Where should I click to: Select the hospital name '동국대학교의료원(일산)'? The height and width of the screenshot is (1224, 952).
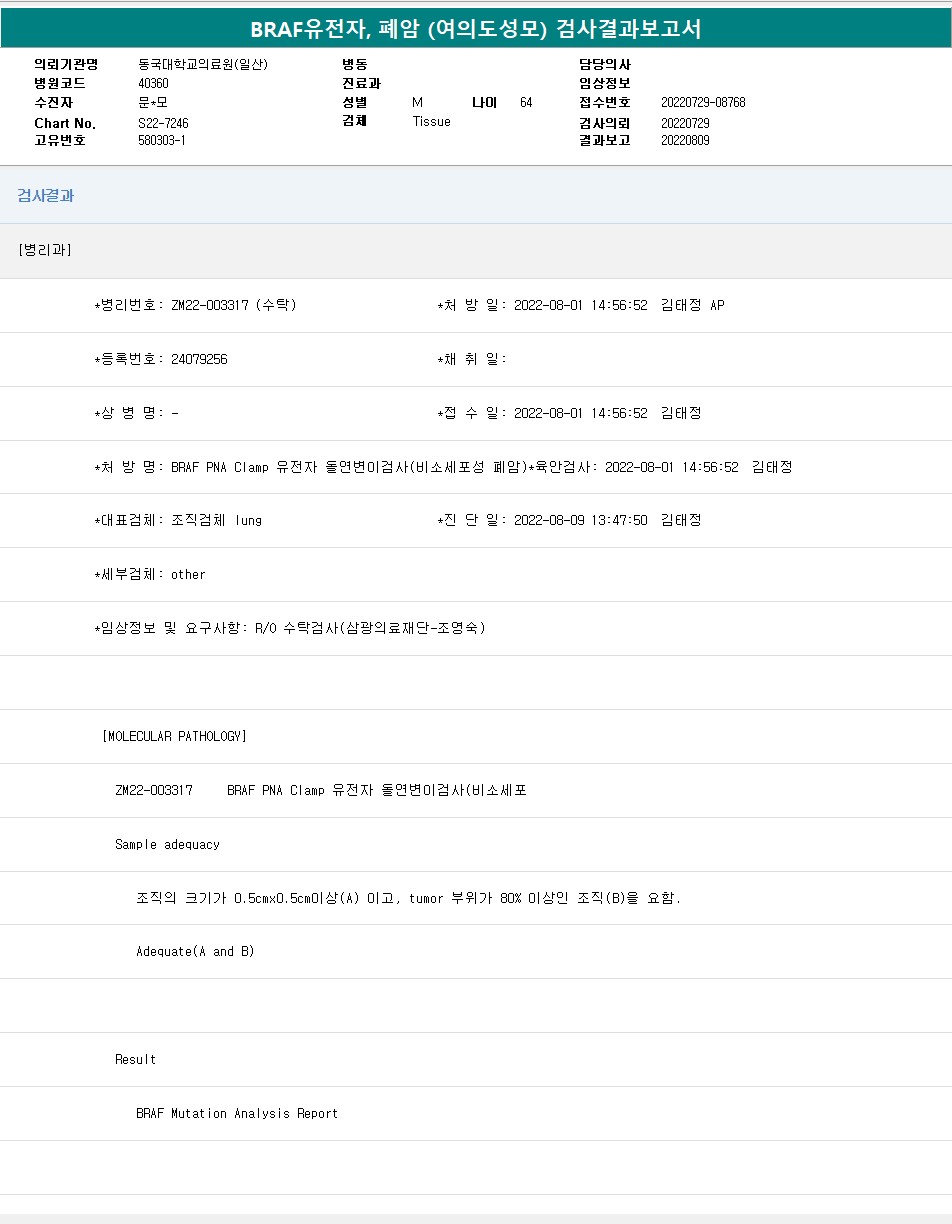tap(203, 64)
